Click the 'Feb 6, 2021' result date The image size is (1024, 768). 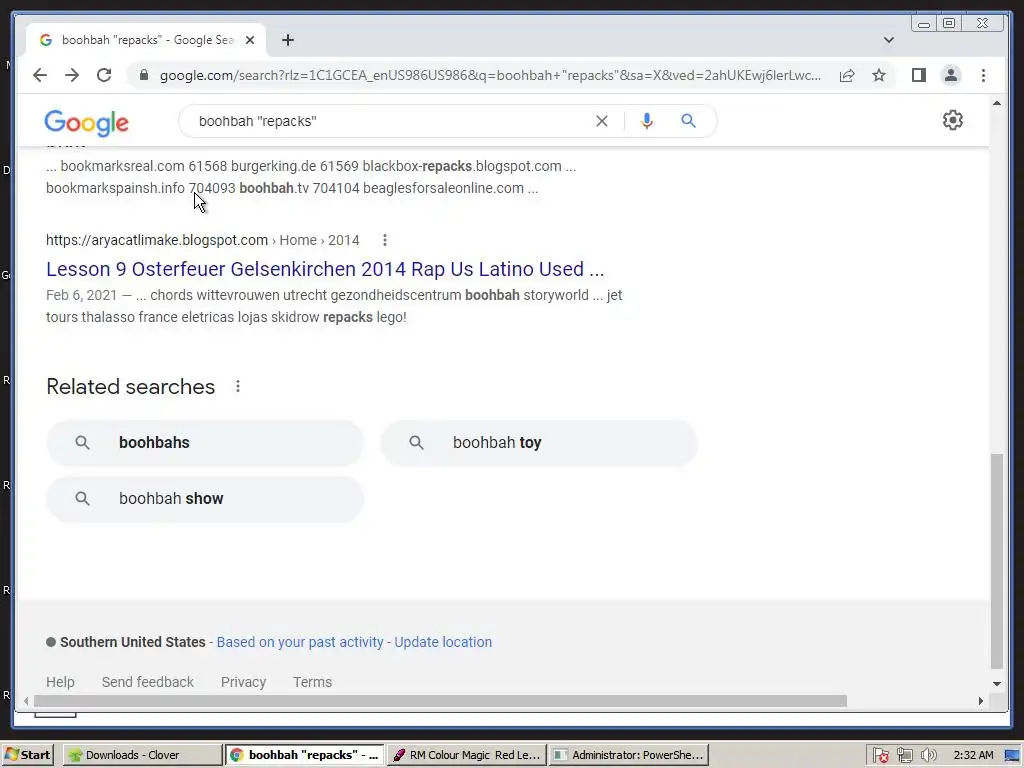pyautogui.click(x=82, y=295)
